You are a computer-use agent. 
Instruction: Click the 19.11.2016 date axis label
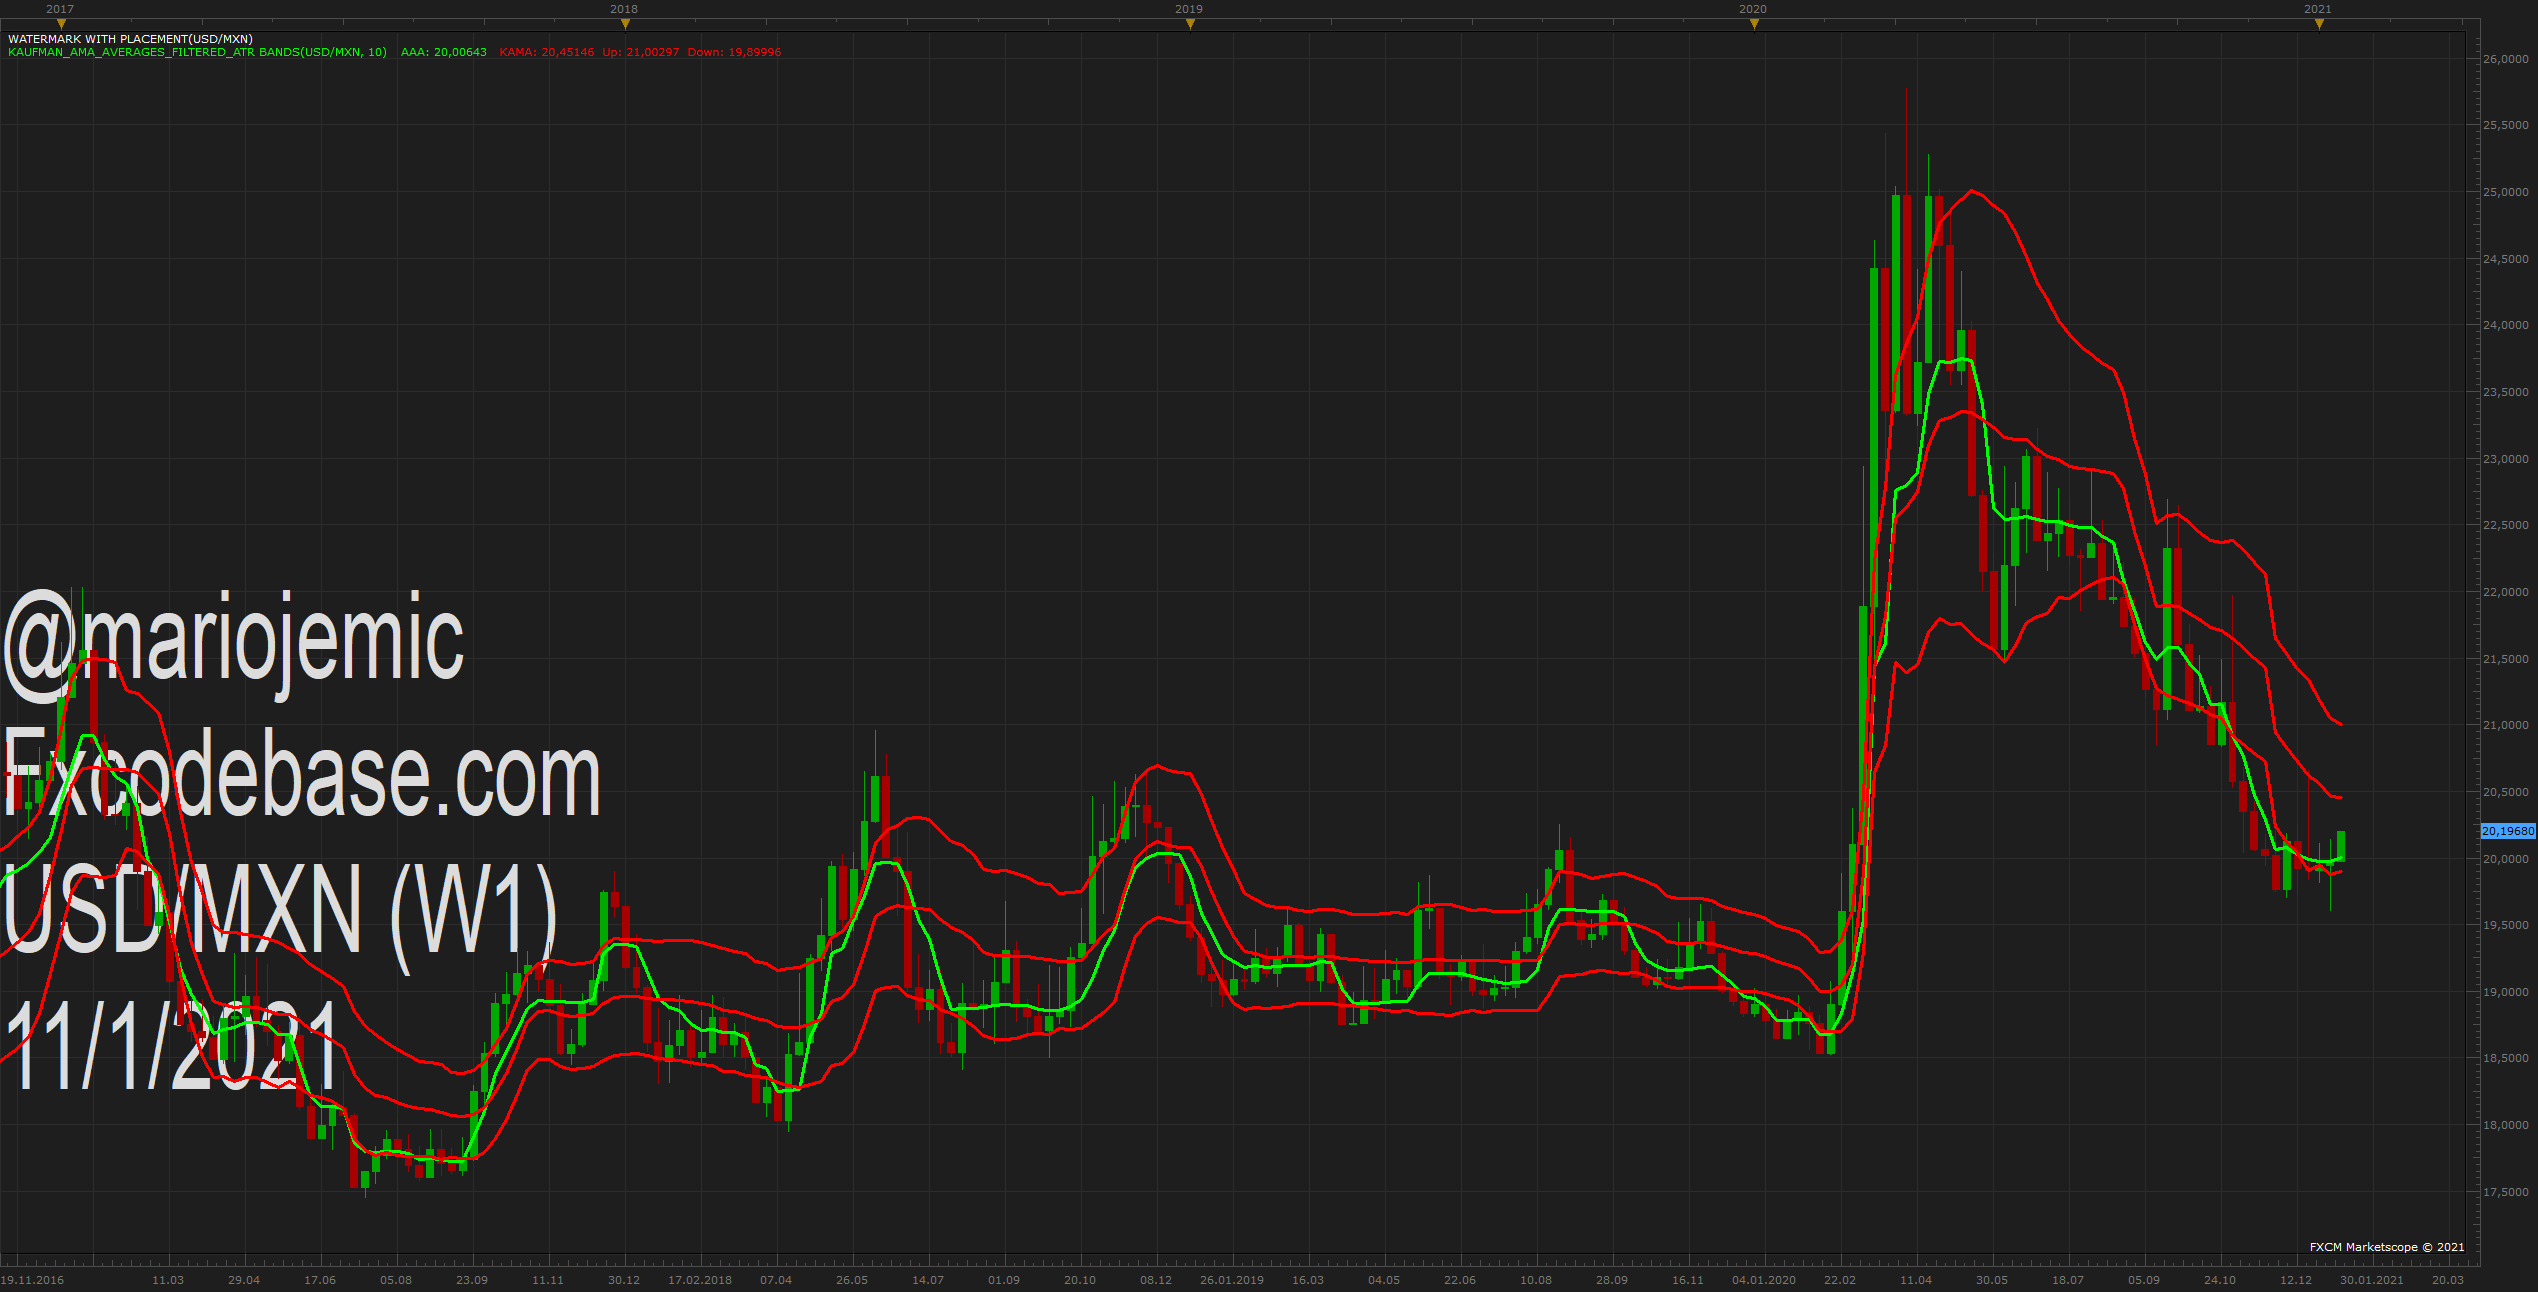32,1280
